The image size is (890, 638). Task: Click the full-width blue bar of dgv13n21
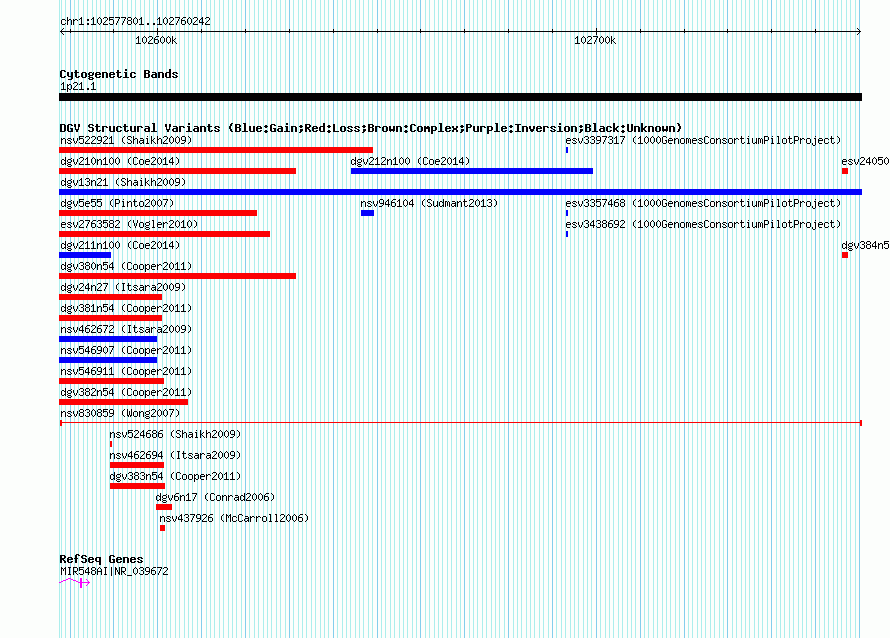click(x=460, y=192)
